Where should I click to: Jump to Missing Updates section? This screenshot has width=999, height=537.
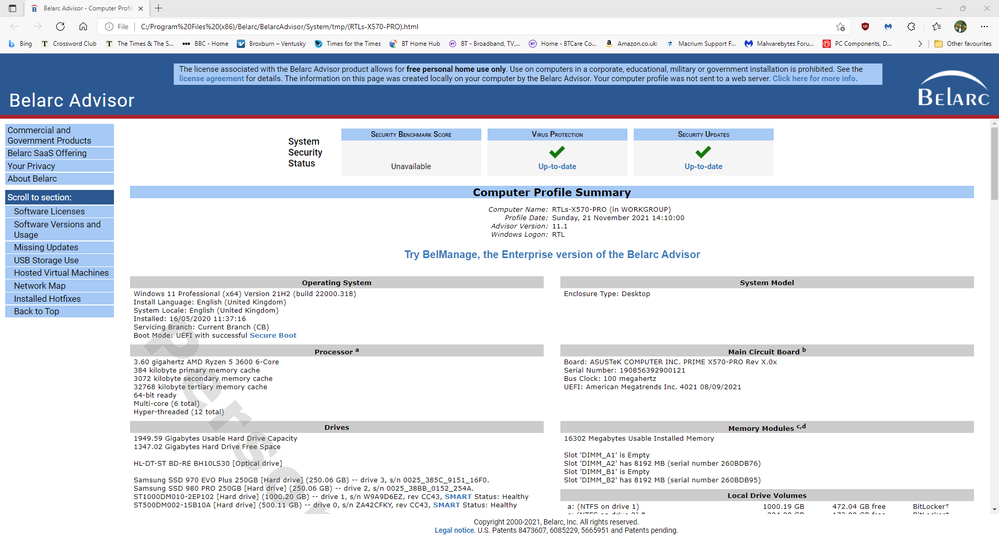(x=46, y=247)
